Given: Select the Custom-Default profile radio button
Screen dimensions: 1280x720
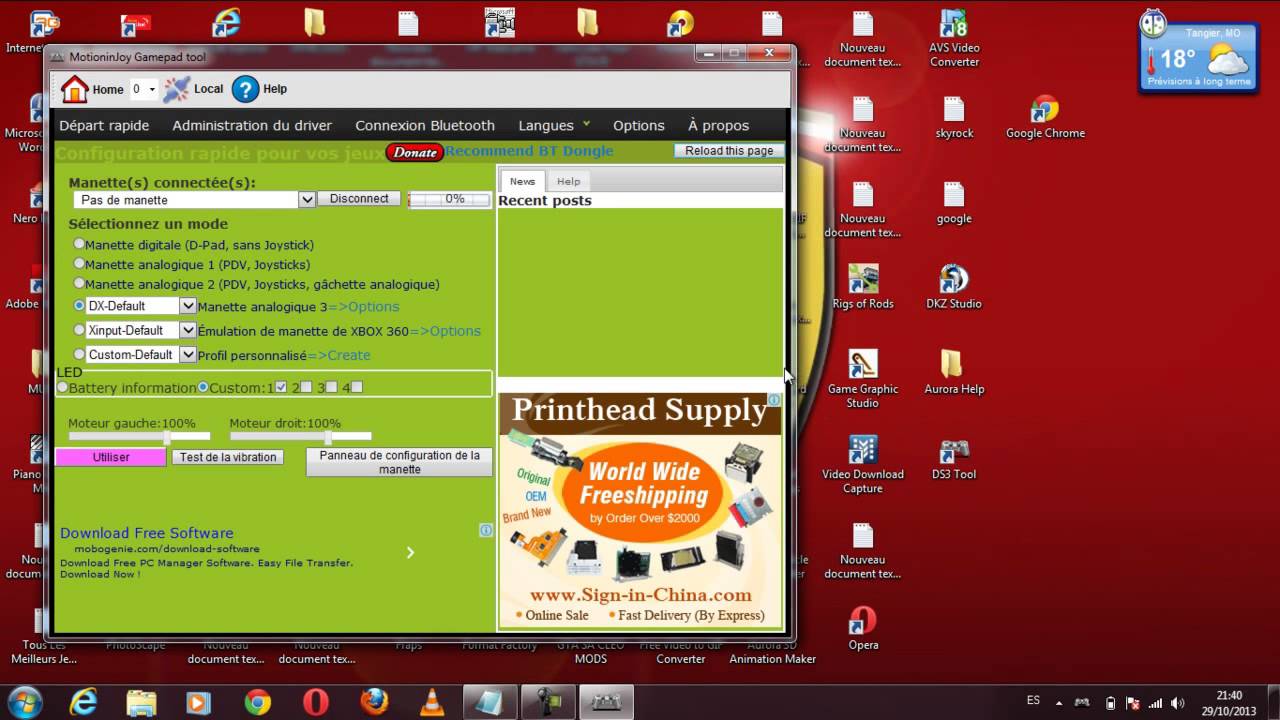Looking at the screenshot, I should click(x=79, y=353).
